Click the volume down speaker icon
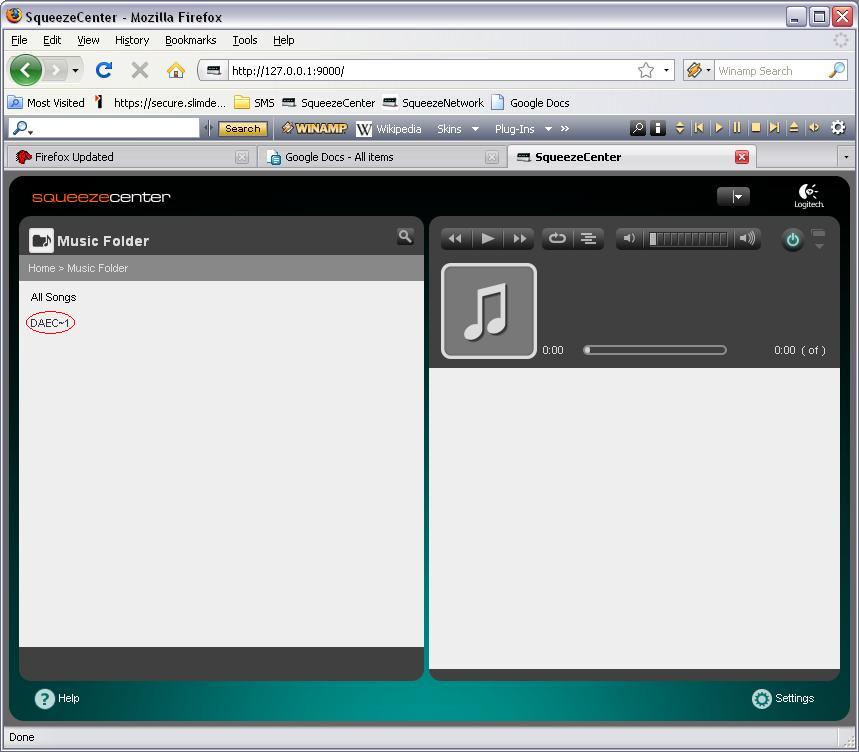Image resolution: width=859 pixels, height=752 pixels. pyautogui.click(x=629, y=239)
